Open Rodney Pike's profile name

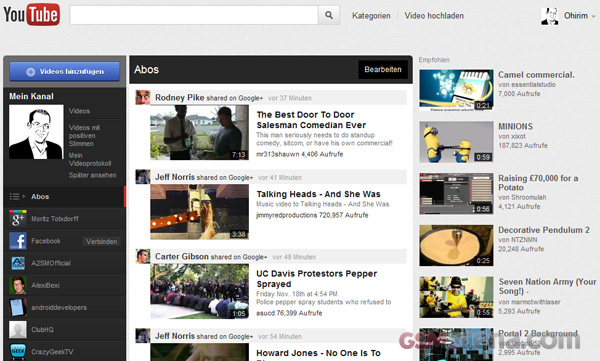point(179,98)
